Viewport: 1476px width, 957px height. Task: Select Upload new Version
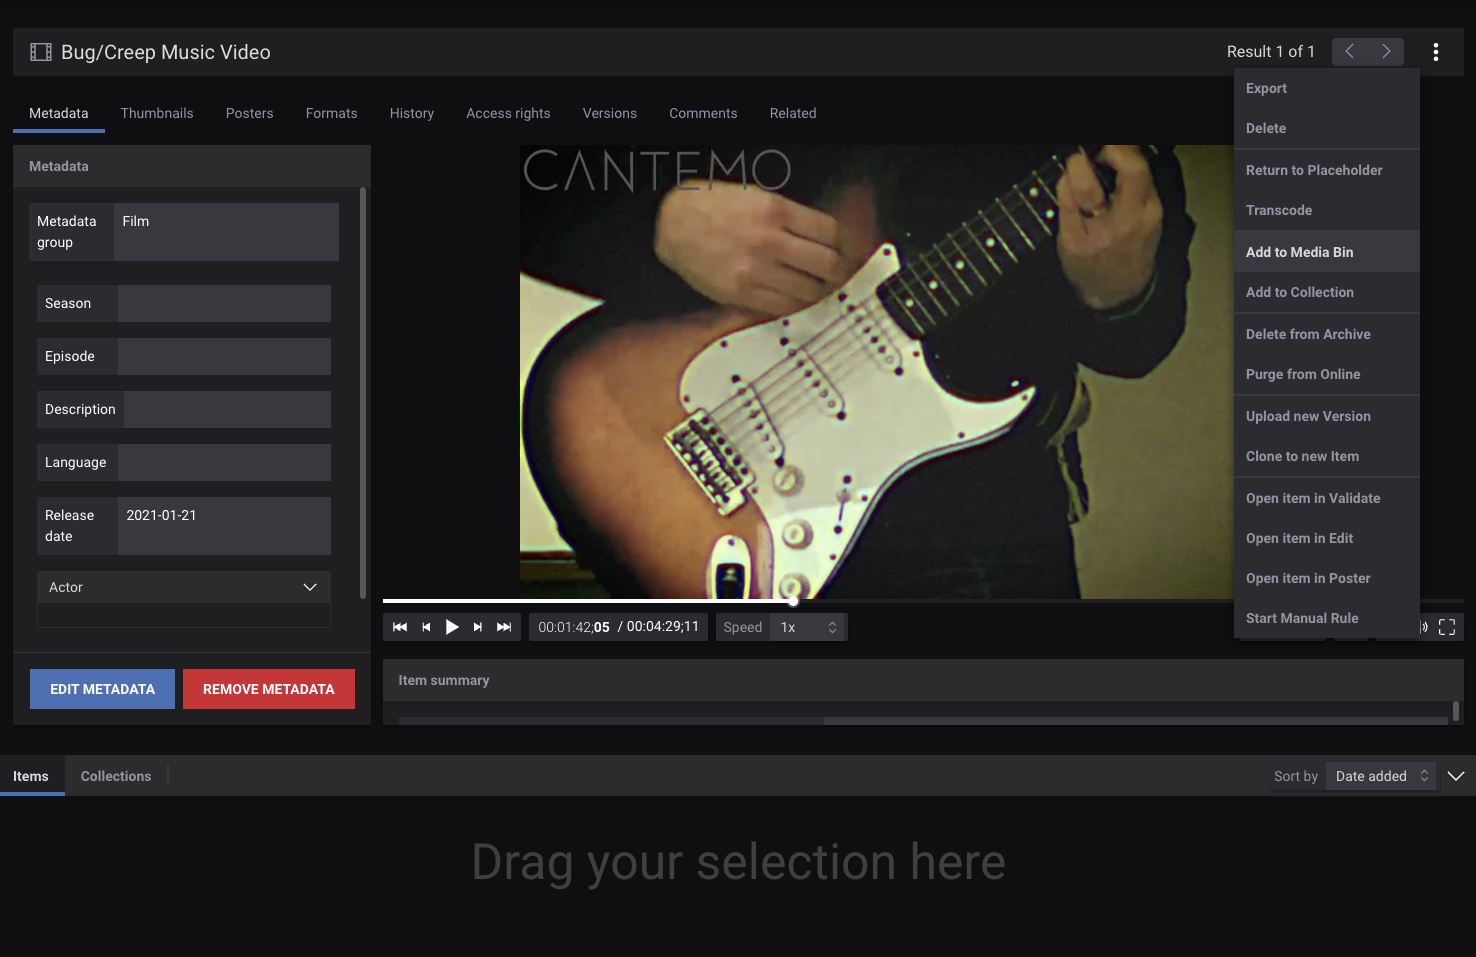point(1327,416)
